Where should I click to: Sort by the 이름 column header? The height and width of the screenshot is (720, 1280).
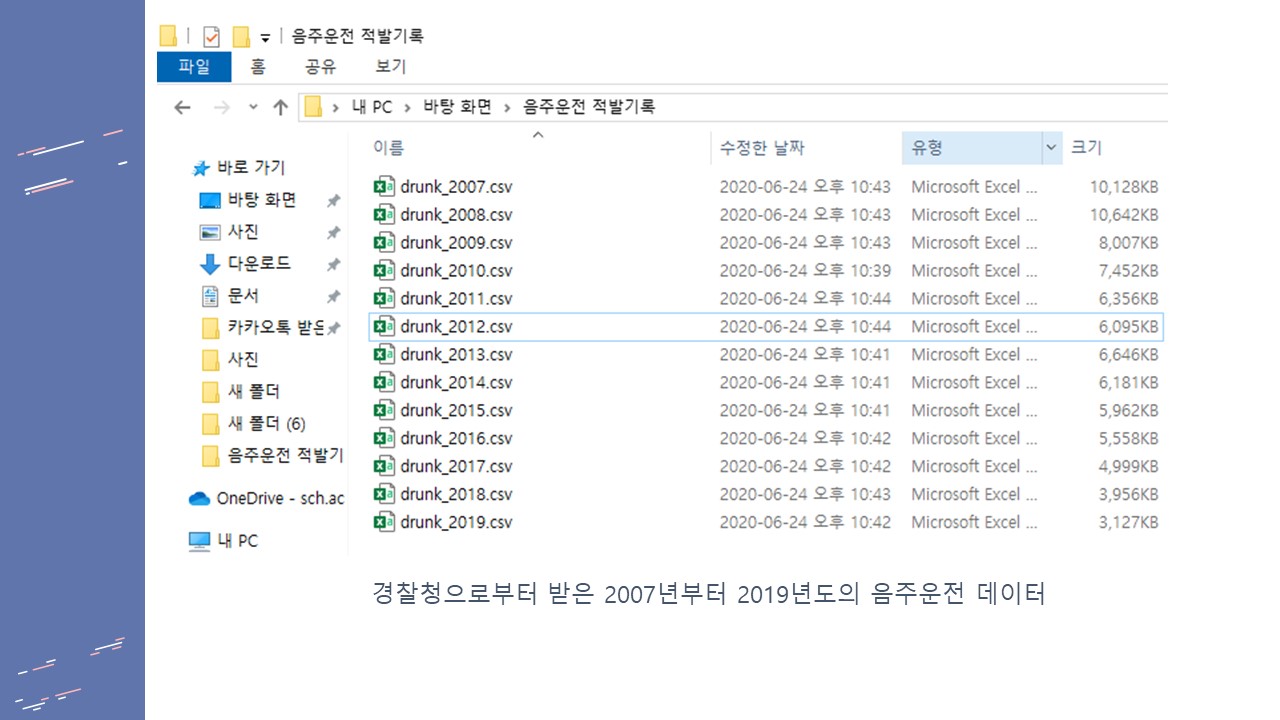click(x=389, y=148)
